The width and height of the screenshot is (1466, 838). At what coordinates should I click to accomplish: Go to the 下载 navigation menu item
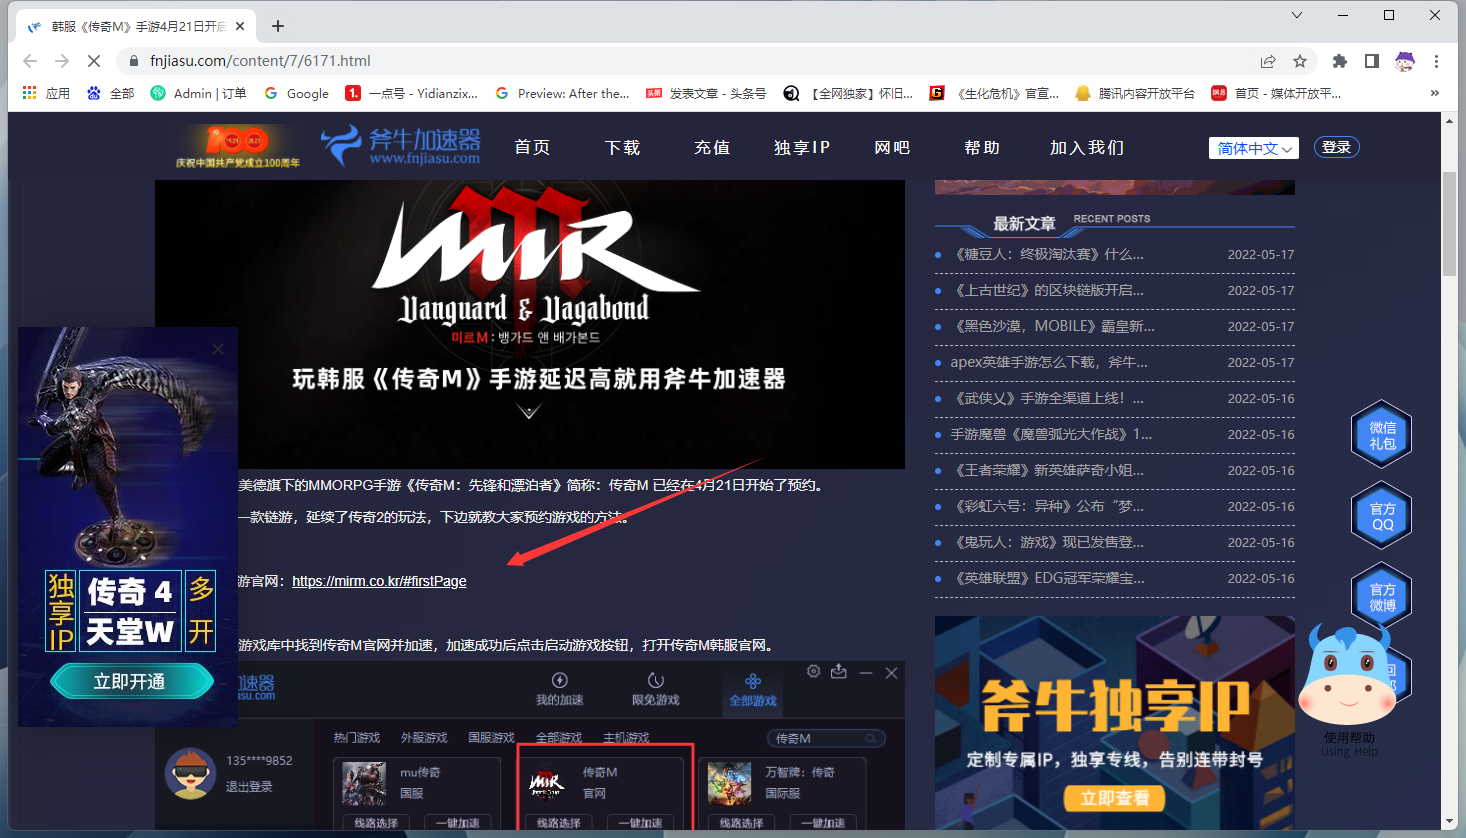pos(622,148)
